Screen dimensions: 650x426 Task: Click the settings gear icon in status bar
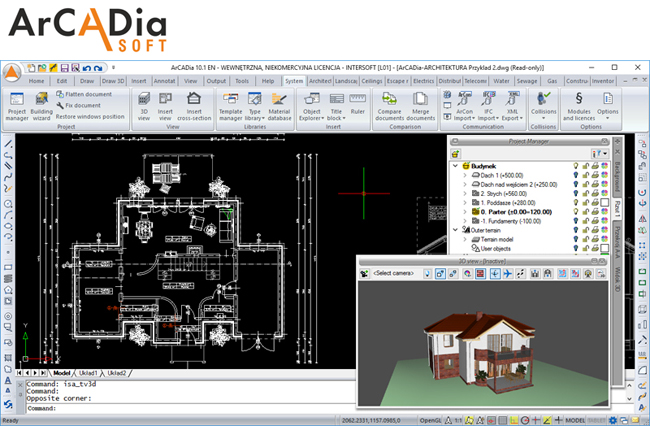tap(613, 420)
